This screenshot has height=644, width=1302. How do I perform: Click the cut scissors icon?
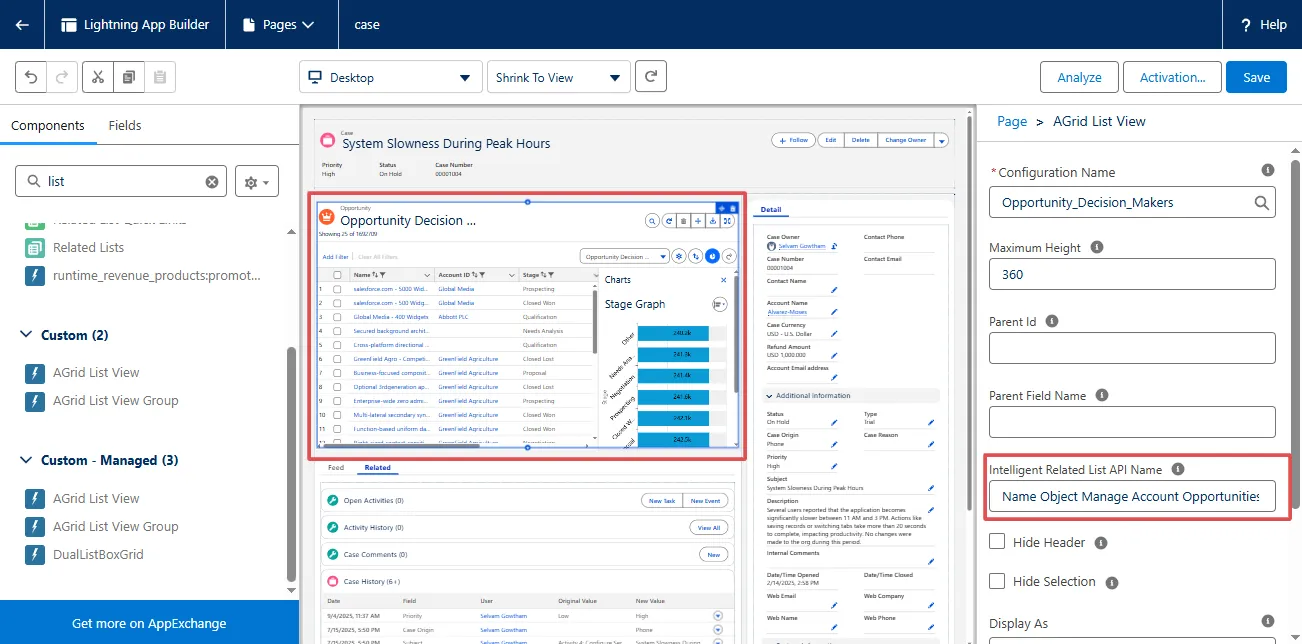click(x=97, y=77)
